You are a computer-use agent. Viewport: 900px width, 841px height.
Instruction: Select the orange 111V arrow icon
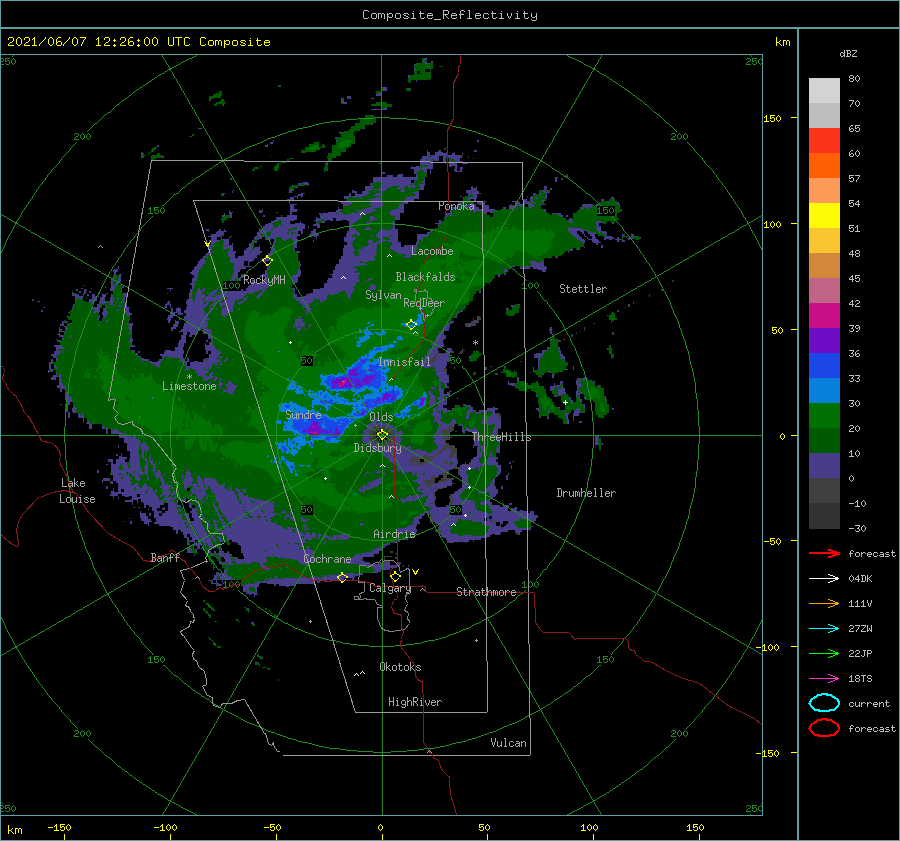pyautogui.click(x=824, y=603)
